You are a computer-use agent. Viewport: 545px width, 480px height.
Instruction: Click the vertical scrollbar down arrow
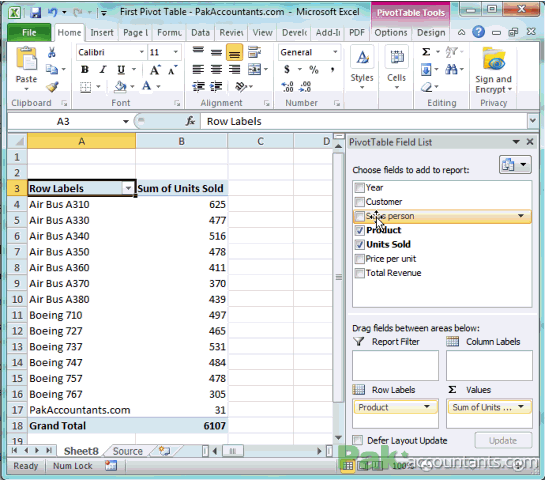point(338,437)
